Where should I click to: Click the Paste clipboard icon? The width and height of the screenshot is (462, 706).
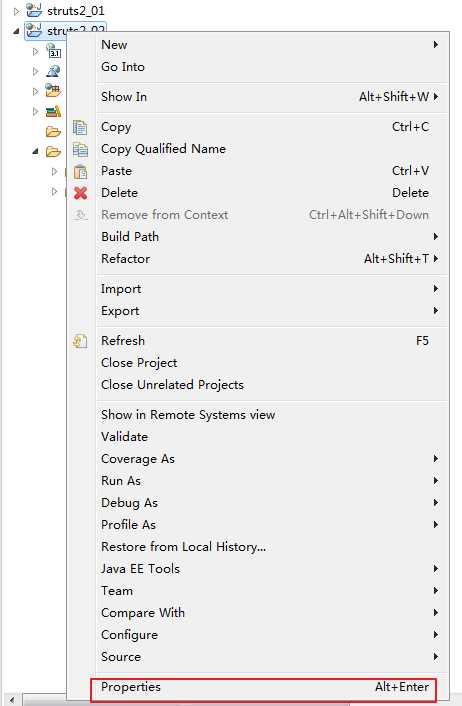coord(80,171)
